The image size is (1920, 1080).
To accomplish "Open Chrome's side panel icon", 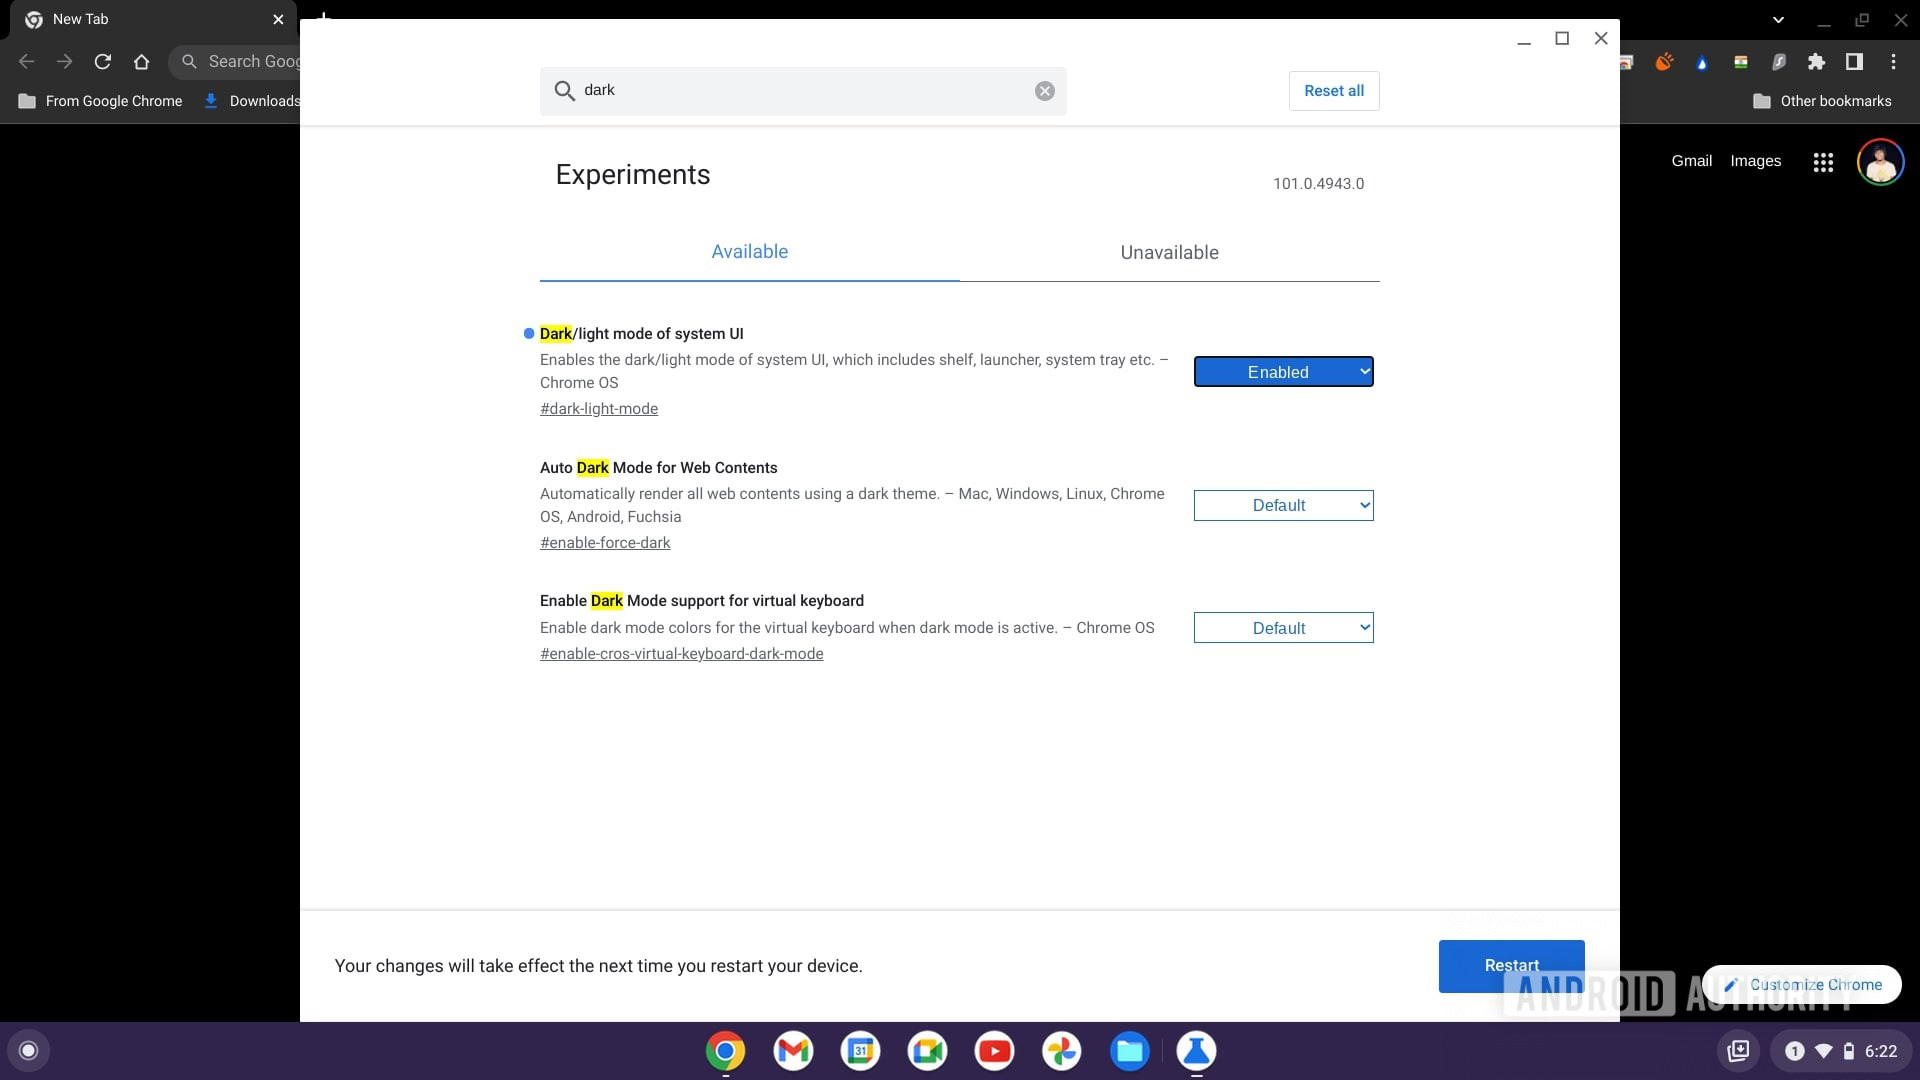I will [1855, 61].
